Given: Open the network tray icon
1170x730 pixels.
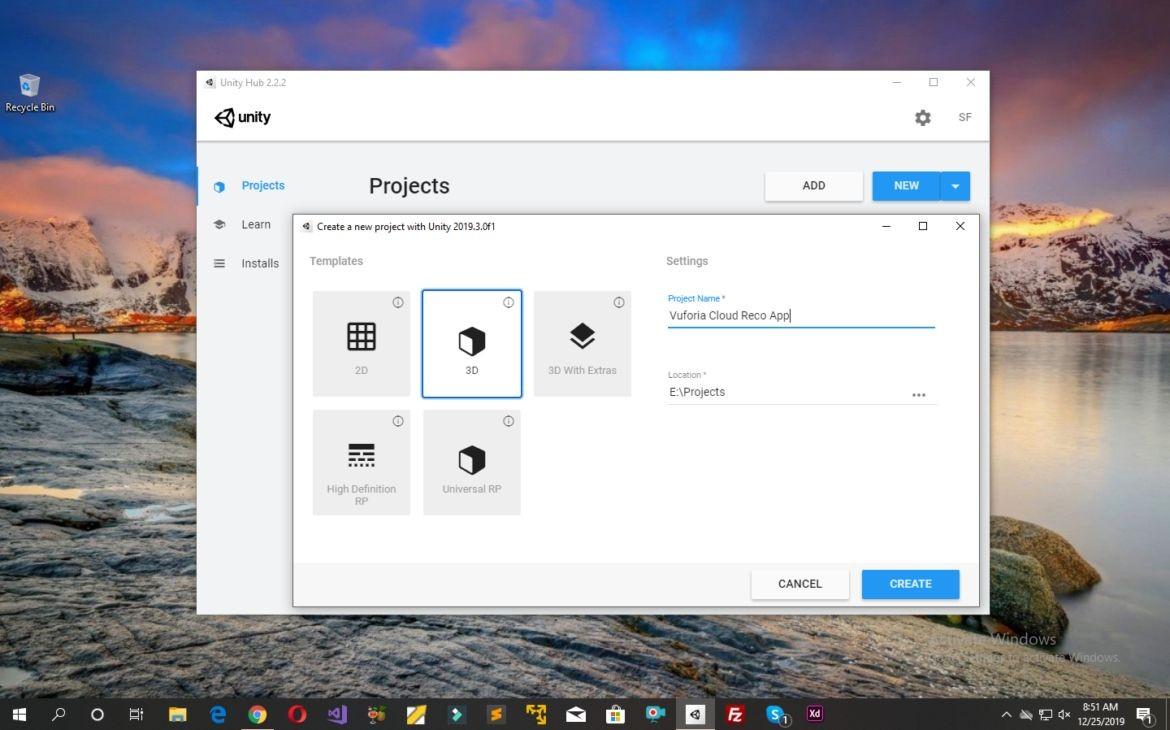Looking at the screenshot, I should tap(1045, 715).
